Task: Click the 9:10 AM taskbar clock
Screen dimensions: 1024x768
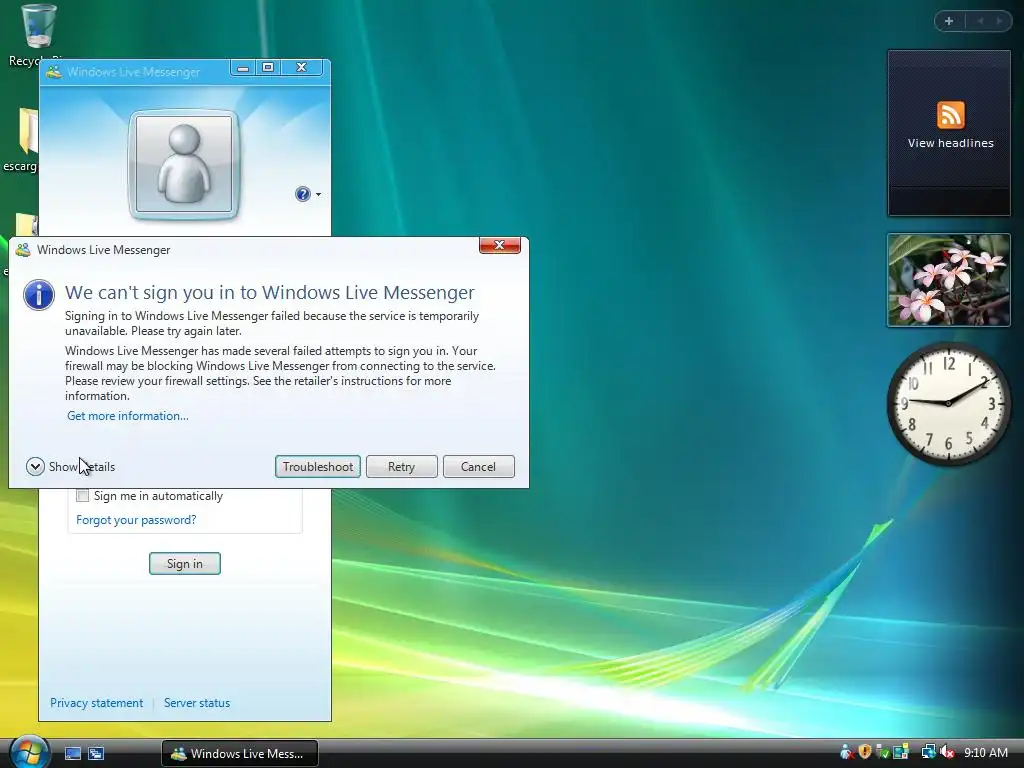Action: coord(986,752)
